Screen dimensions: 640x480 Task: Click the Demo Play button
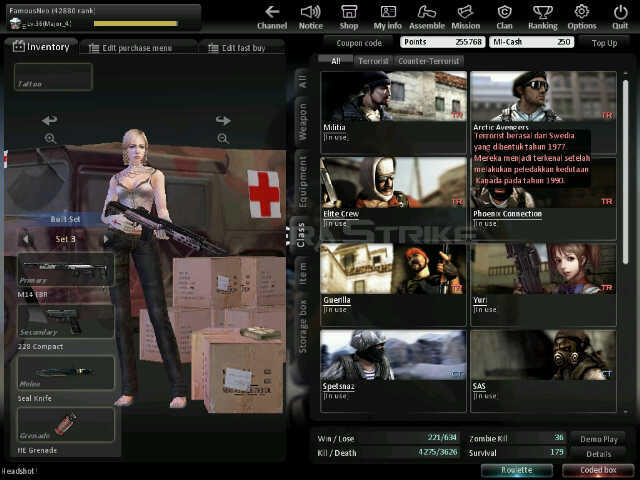click(598, 439)
